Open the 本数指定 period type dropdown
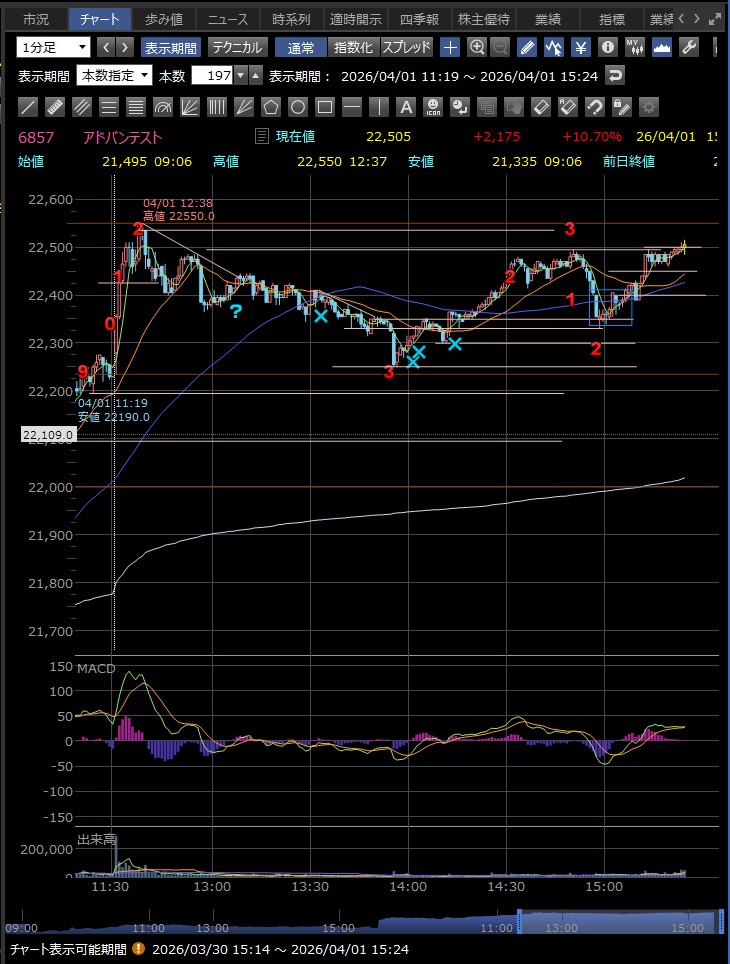 pyautogui.click(x=115, y=76)
